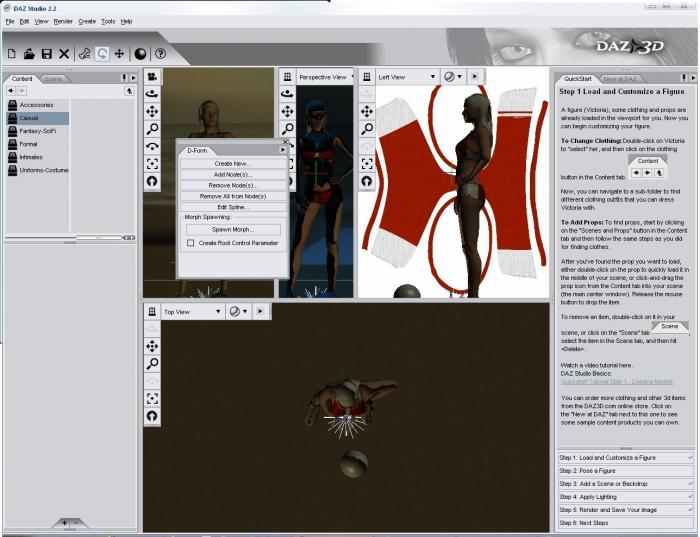This screenshot has height=537, width=700.
Task: Click the Content panel horizontal scrollbar
Action: [x=99, y=238]
